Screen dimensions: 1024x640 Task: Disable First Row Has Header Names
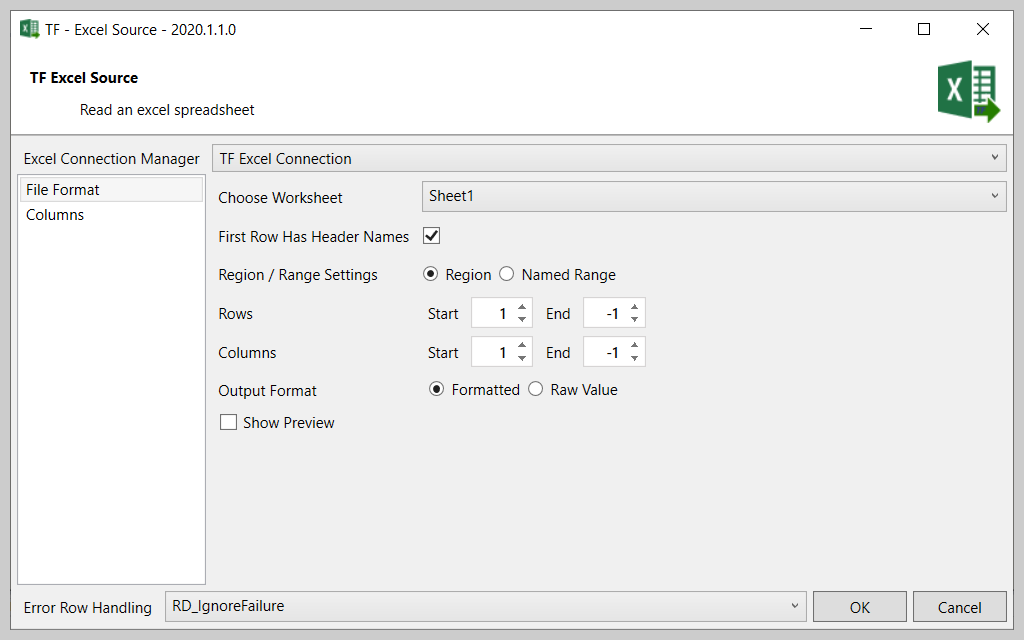[x=431, y=236]
